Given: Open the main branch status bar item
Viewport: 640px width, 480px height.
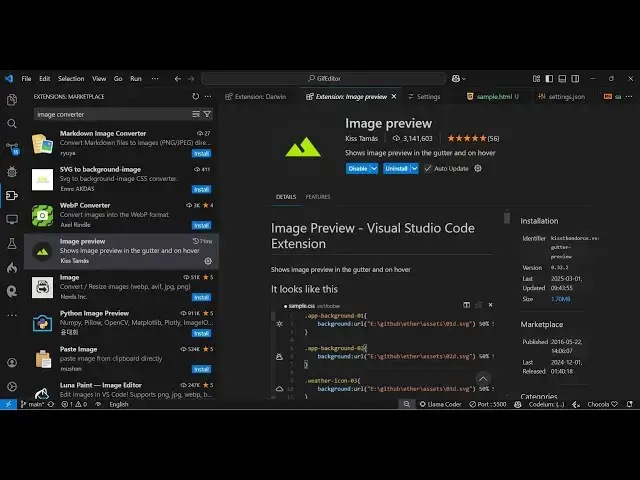Looking at the screenshot, I should (x=32, y=404).
